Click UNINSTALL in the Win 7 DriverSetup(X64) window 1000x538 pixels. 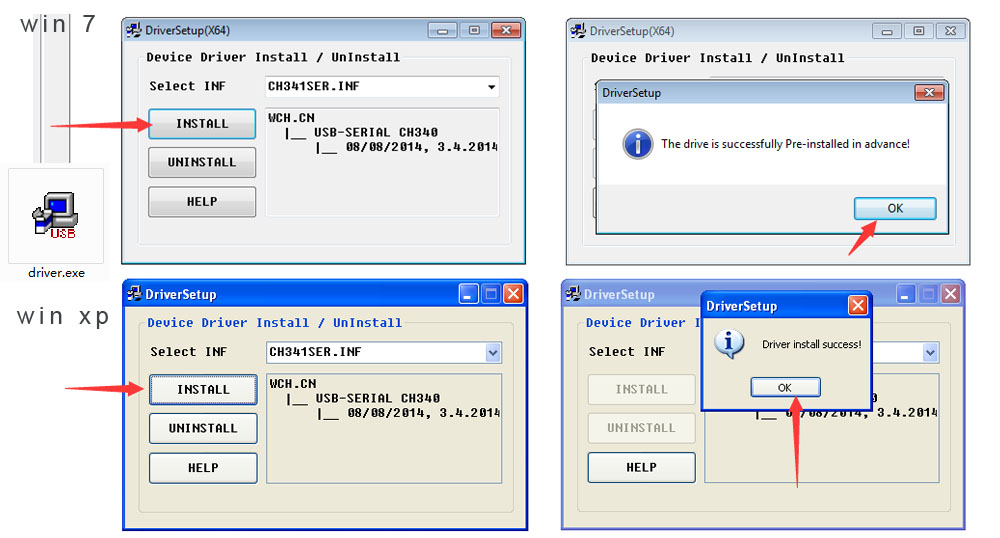[202, 163]
